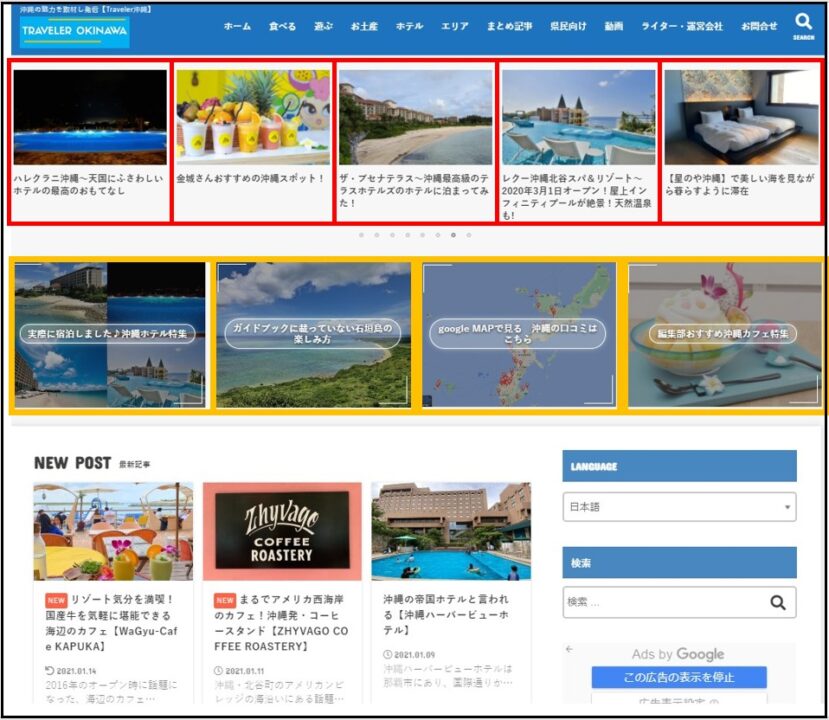The image size is (829, 720).
Task: Open the ホーム menu item
Action: coord(237,27)
